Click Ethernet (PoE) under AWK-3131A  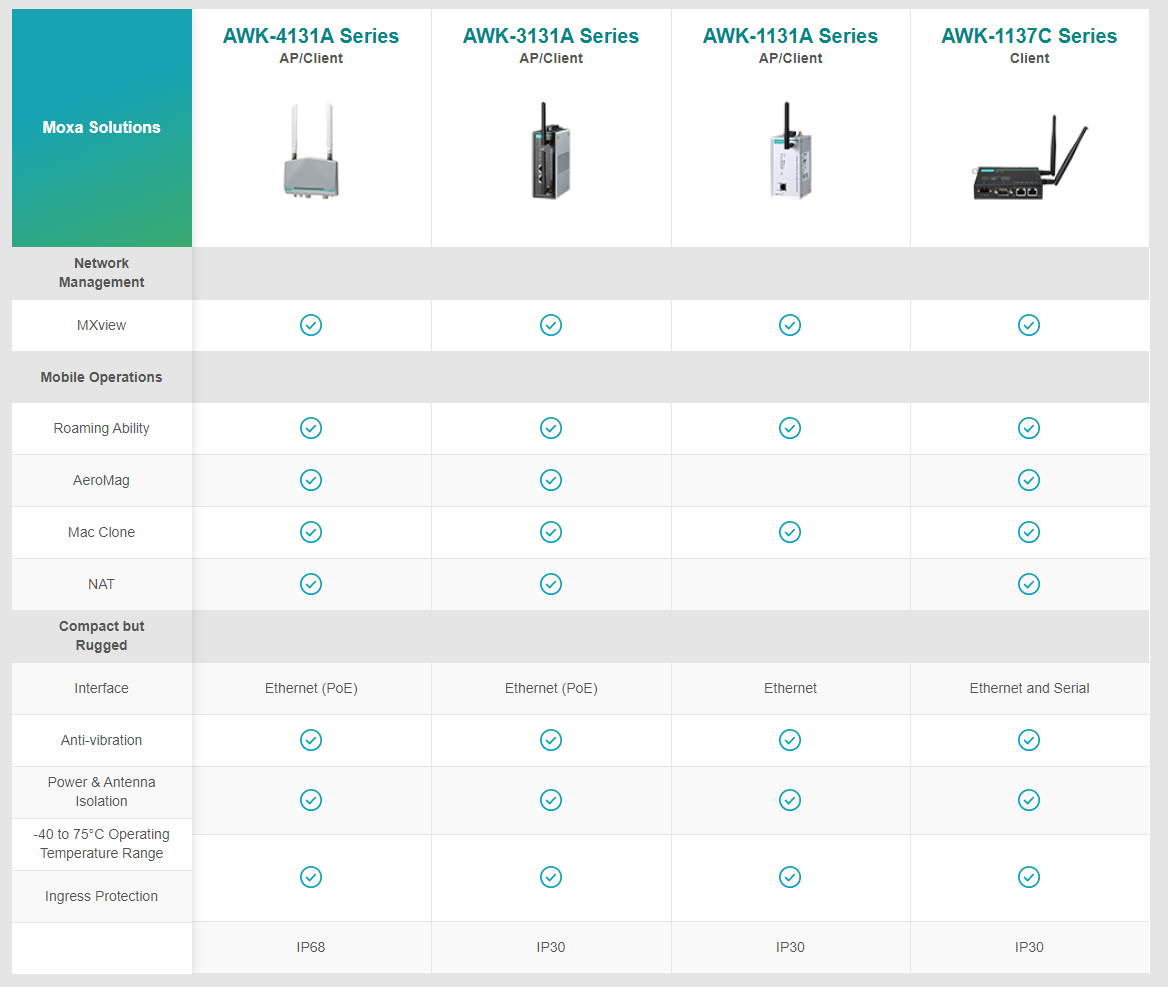pyautogui.click(x=550, y=688)
